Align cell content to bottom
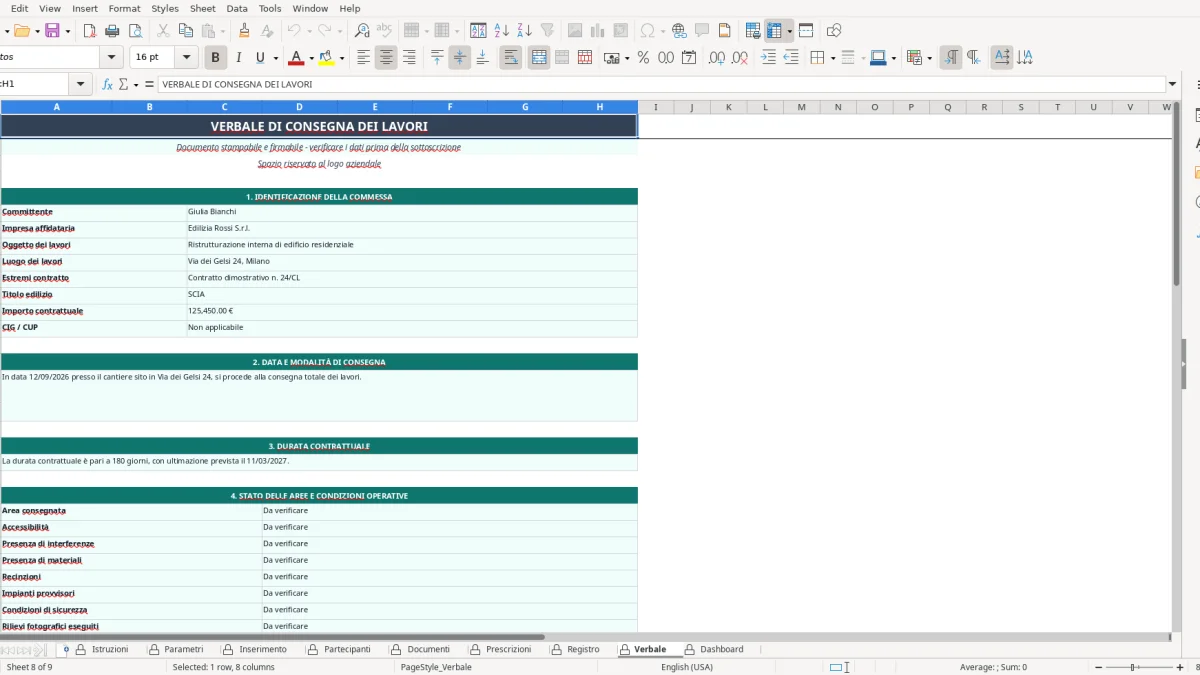 [482, 58]
